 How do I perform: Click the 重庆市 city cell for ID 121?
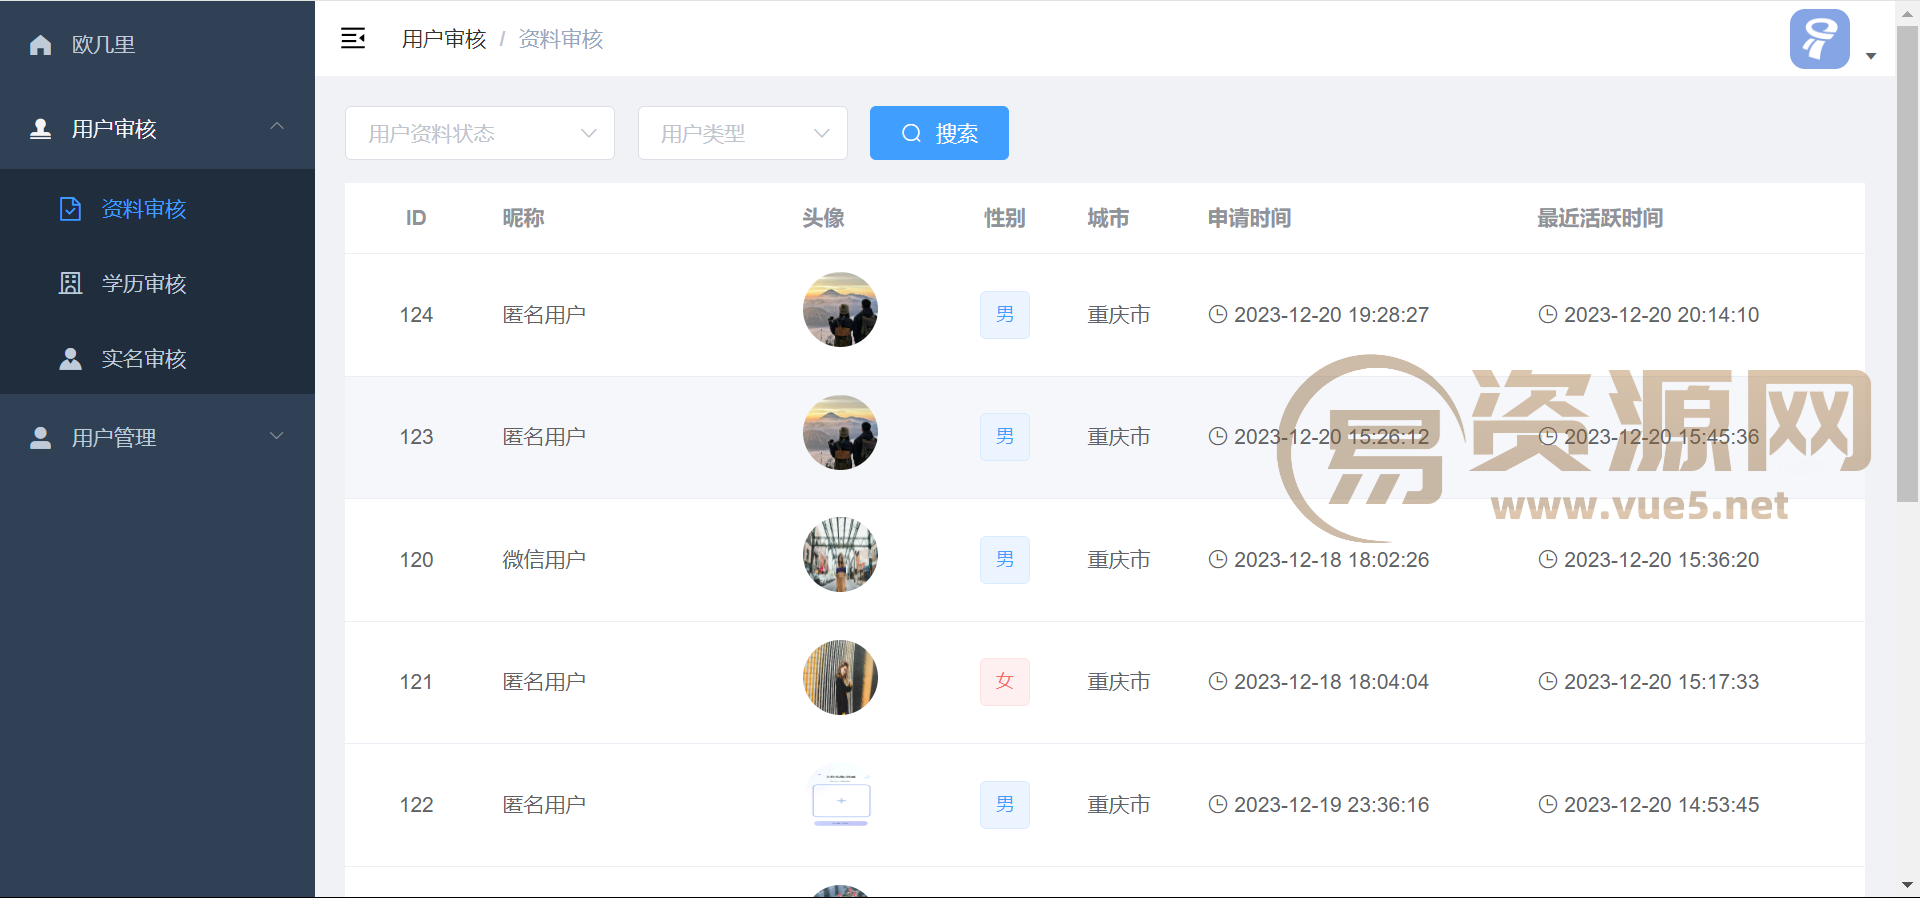coord(1119,682)
